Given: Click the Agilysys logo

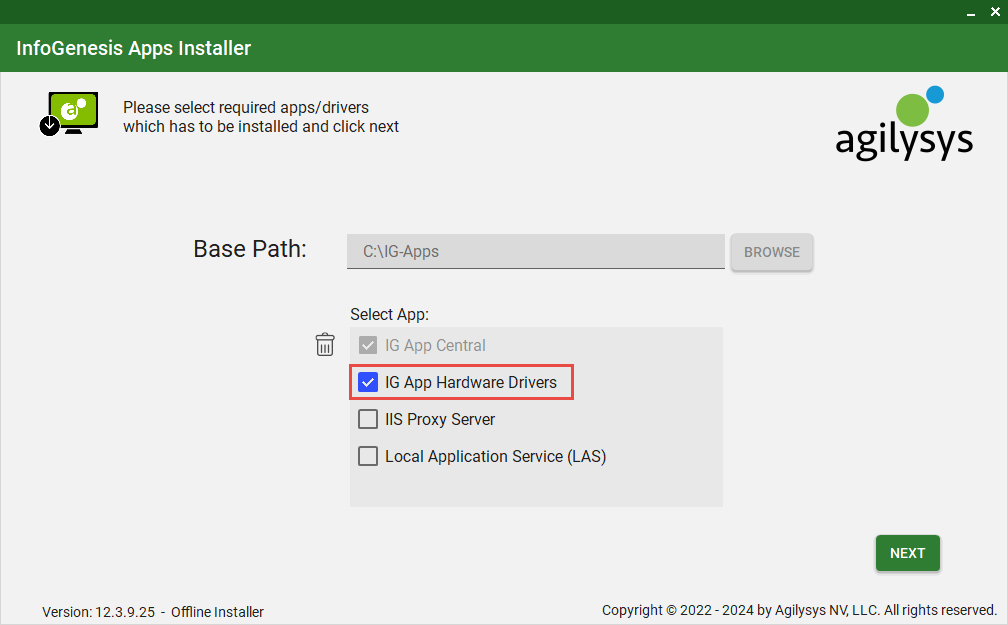Looking at the screenshot, I should point(904,123).
